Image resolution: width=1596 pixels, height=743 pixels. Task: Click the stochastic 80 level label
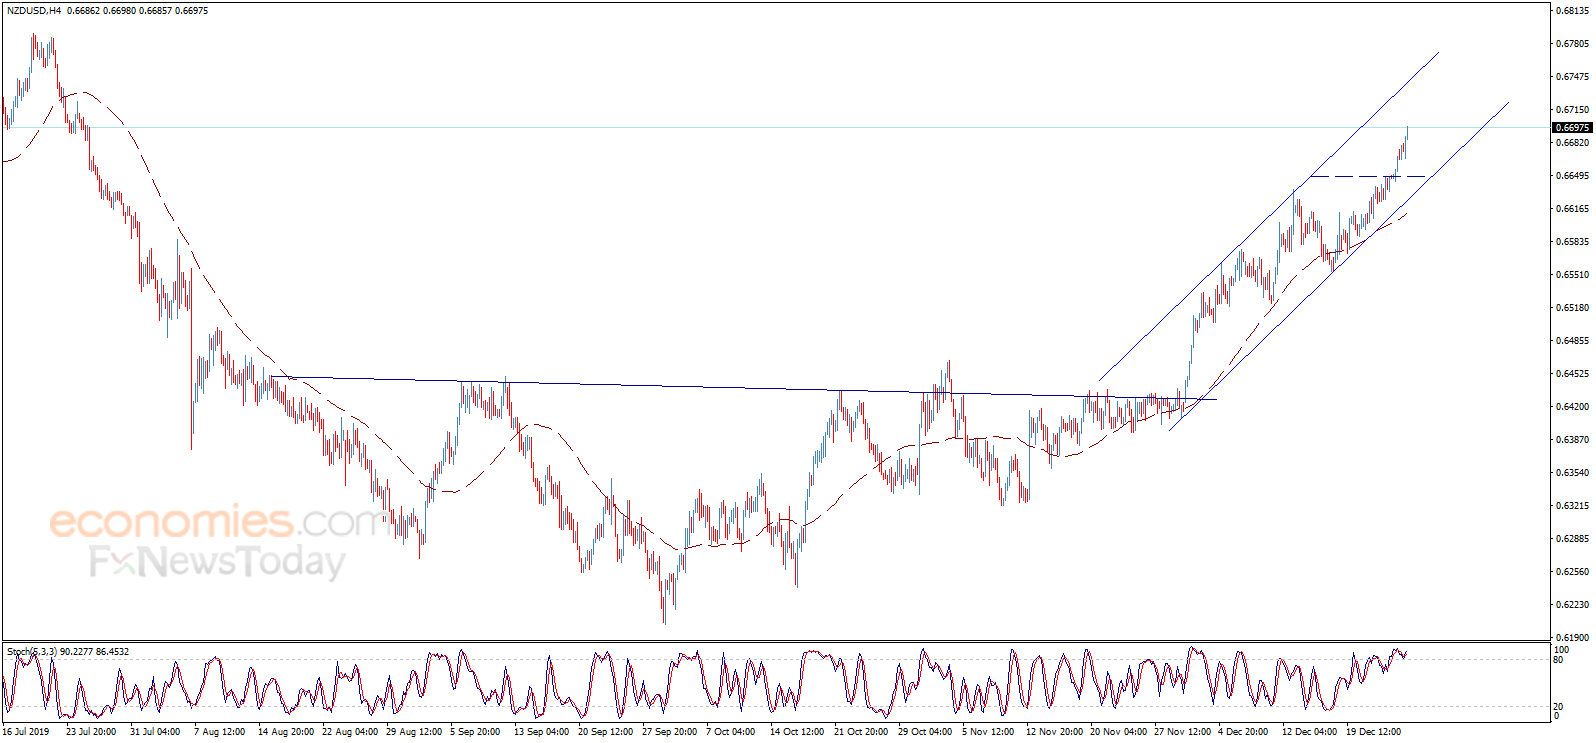click(x=1558, y=660)
